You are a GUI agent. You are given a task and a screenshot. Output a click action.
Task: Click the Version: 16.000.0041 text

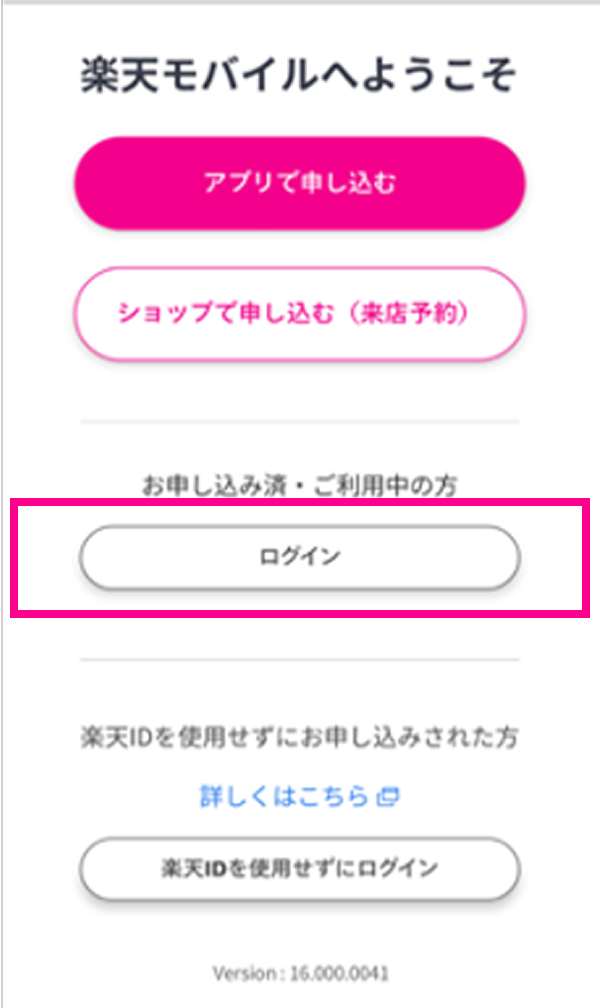tap(300, 972)
